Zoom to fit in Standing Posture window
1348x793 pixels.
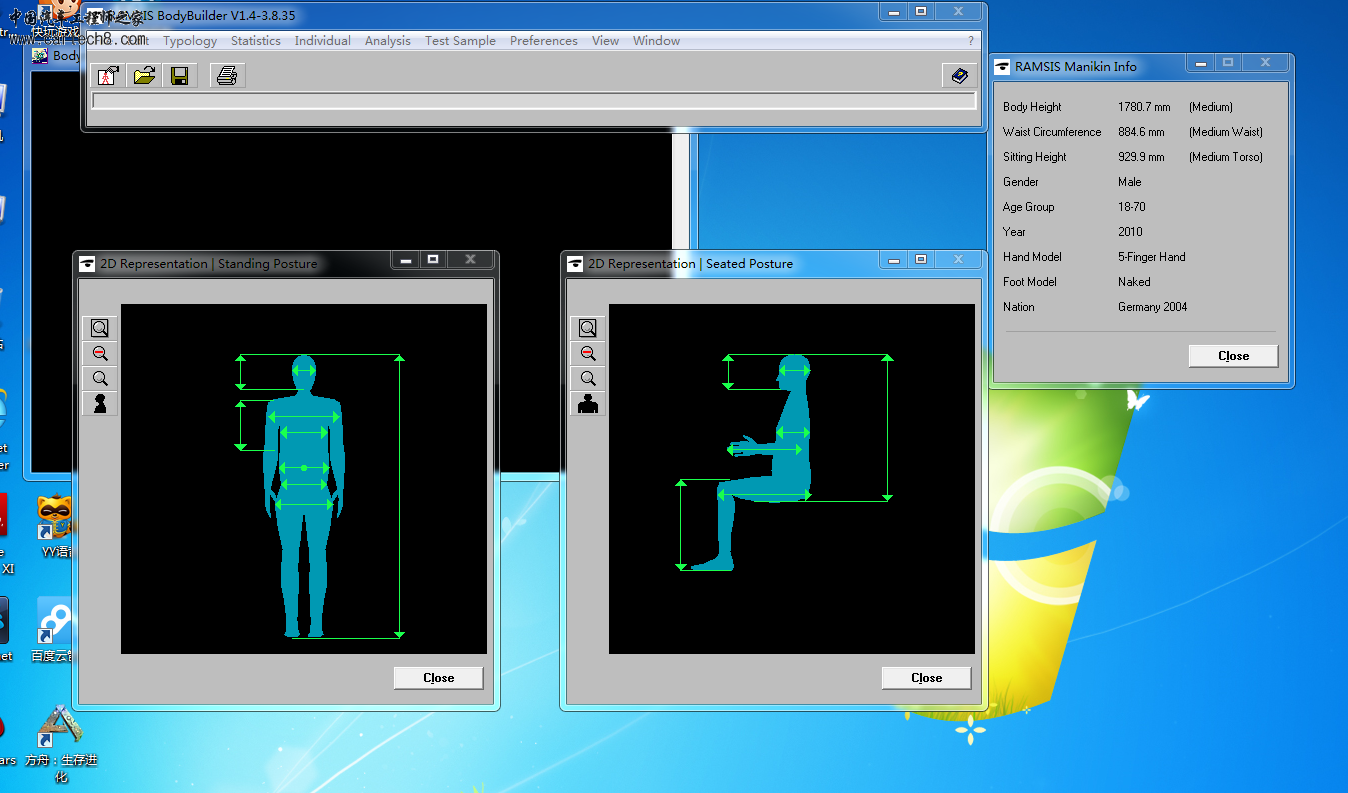pyautogui.click(x=100, y=328)
